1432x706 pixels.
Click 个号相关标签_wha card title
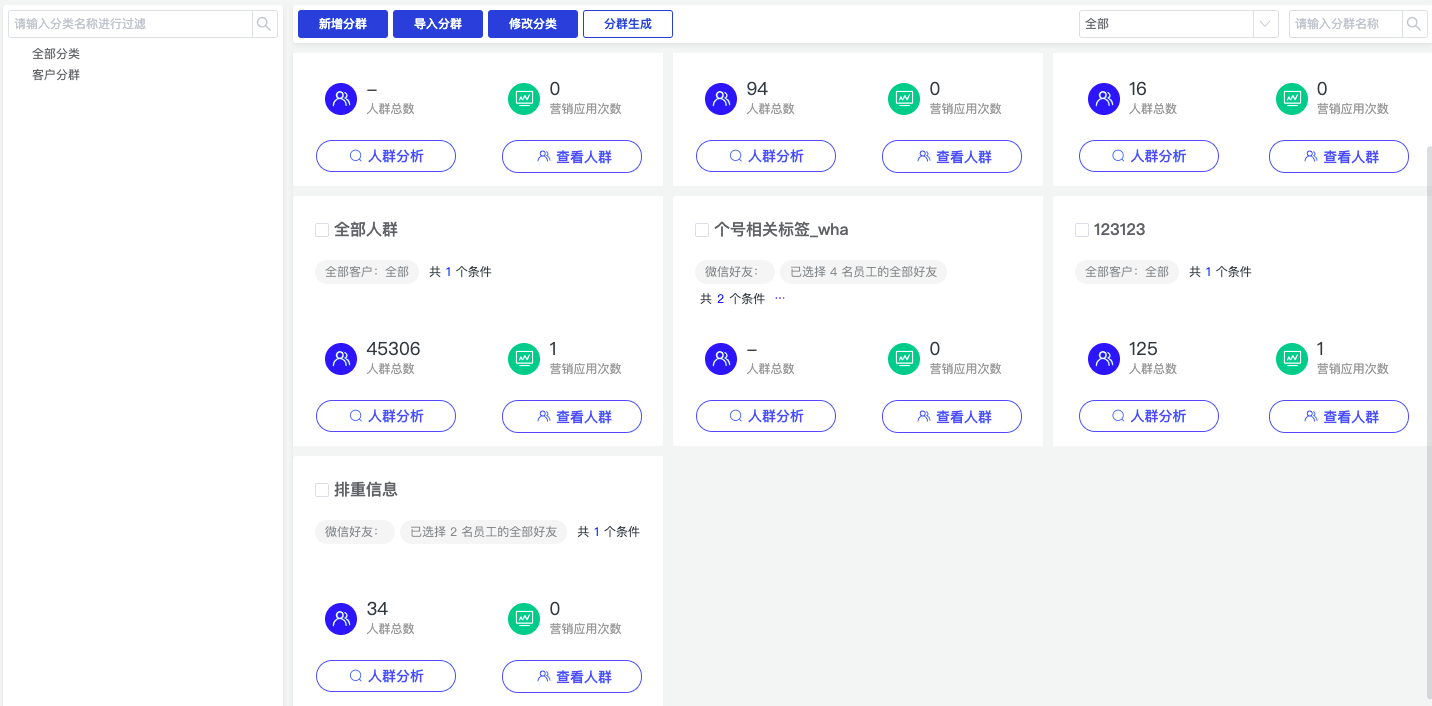(781, 230)
